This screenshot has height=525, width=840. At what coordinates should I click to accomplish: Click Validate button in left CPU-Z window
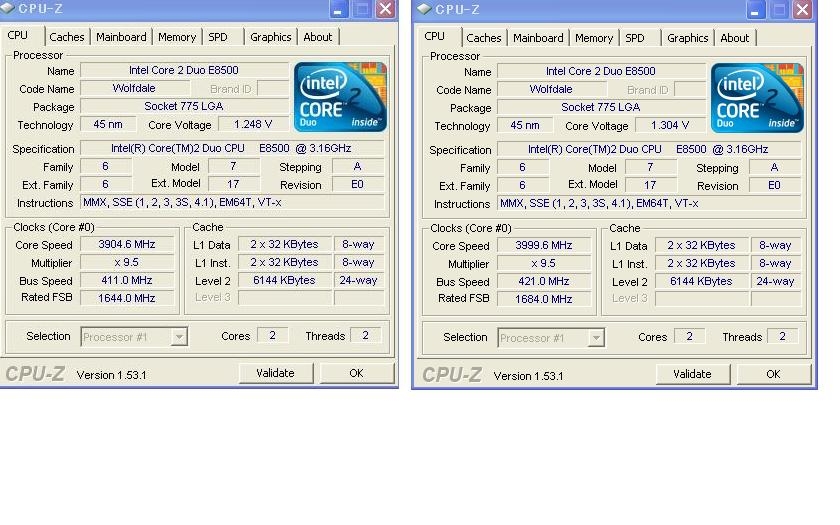coord(275,373)
